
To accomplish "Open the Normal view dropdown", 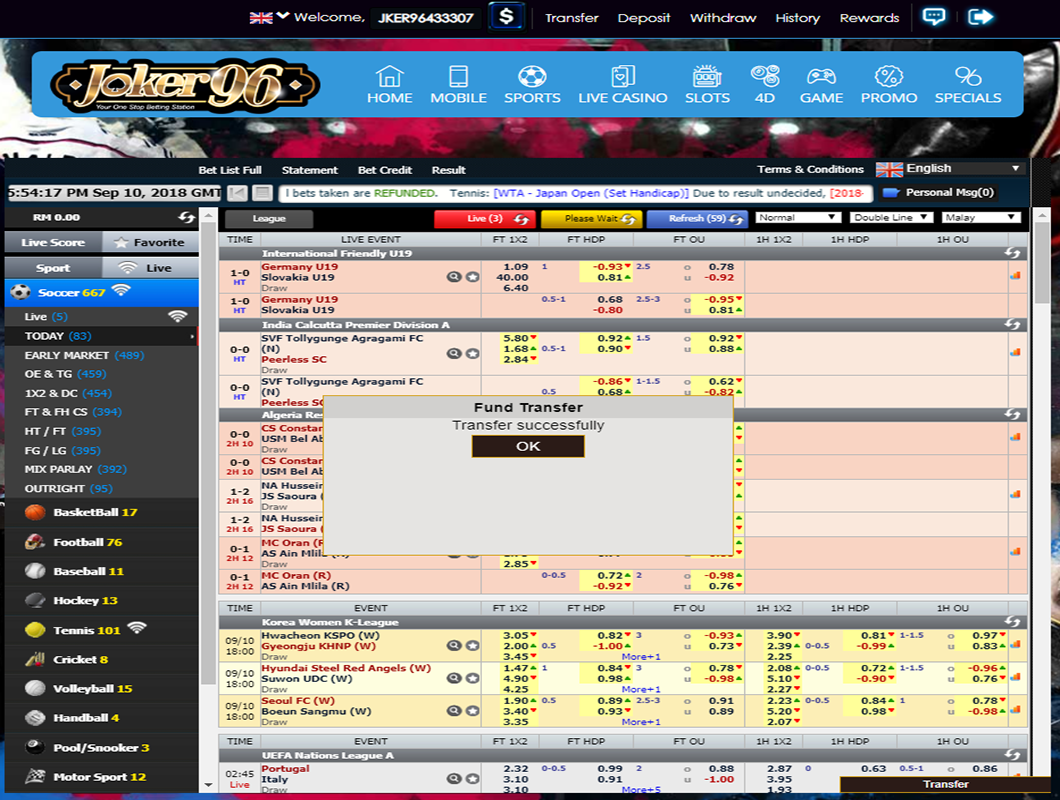I will point(798,217).
